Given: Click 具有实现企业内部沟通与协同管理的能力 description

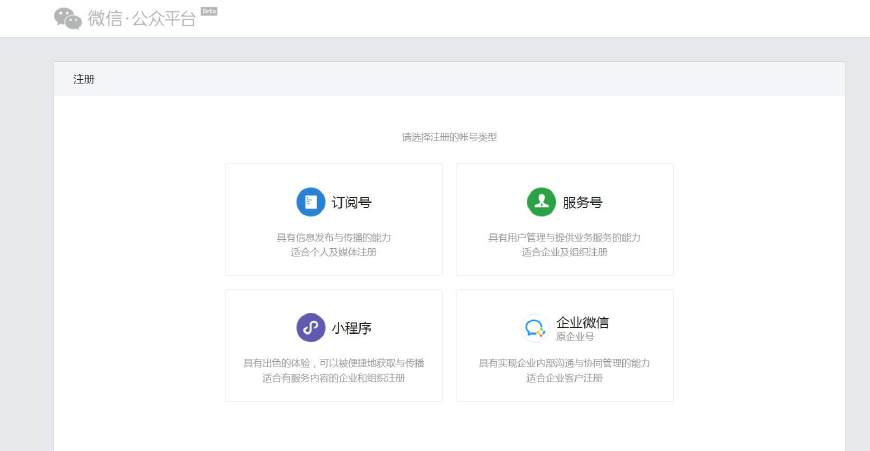Looking at the screenshot, I should (564, 363).
